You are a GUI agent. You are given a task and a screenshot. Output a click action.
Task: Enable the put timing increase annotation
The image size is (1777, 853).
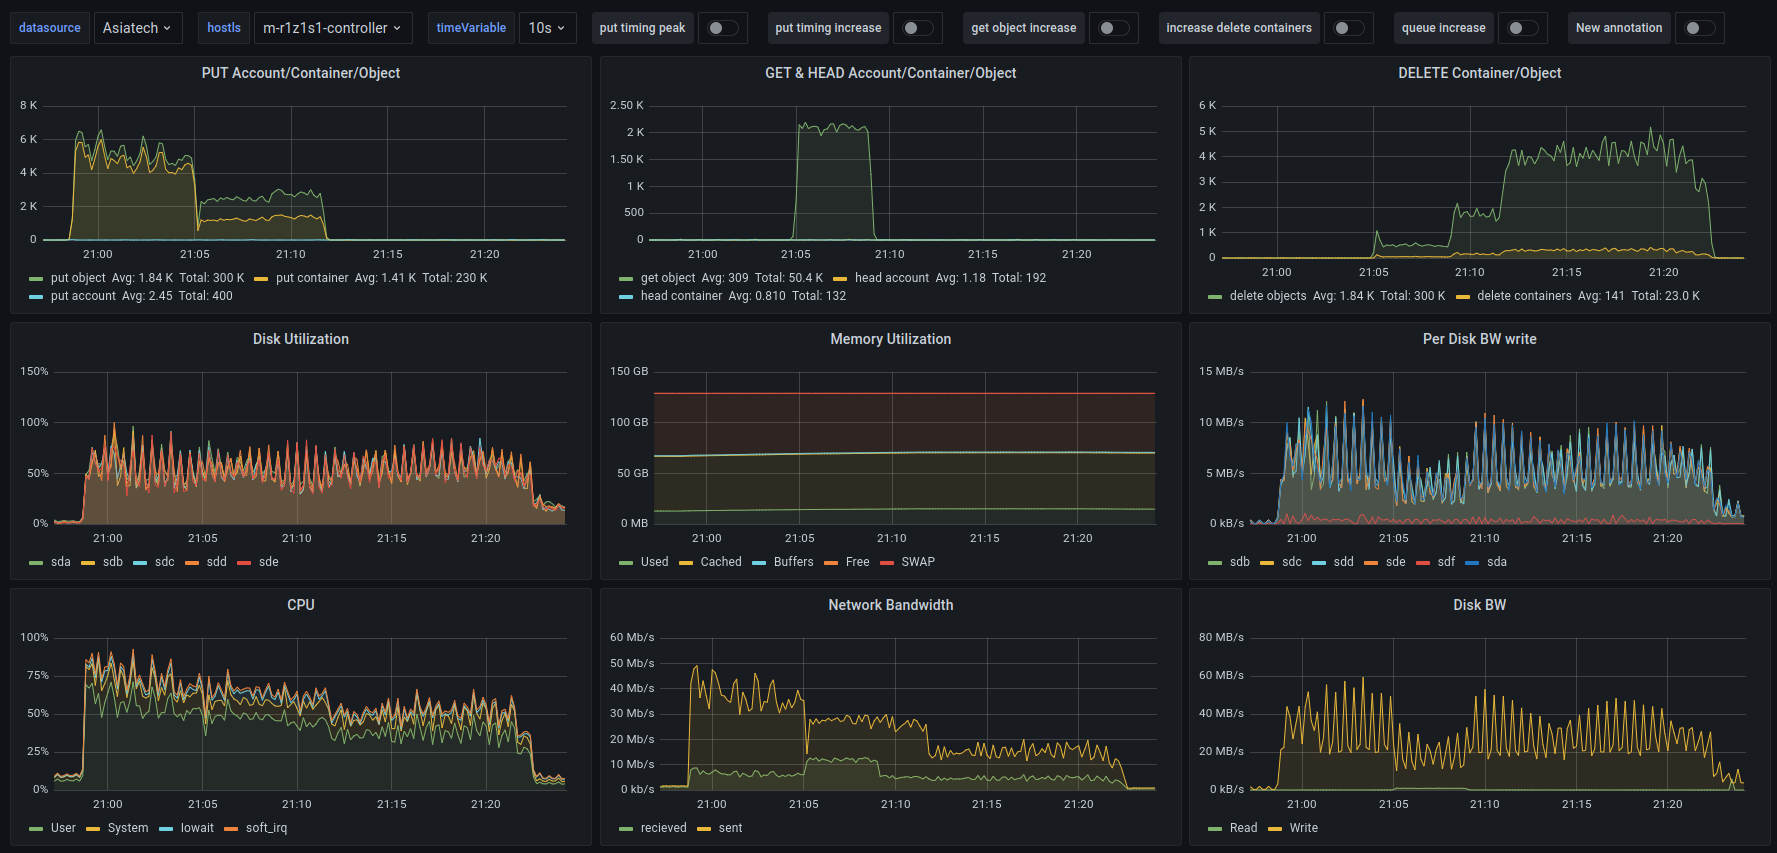pos(917,28)
